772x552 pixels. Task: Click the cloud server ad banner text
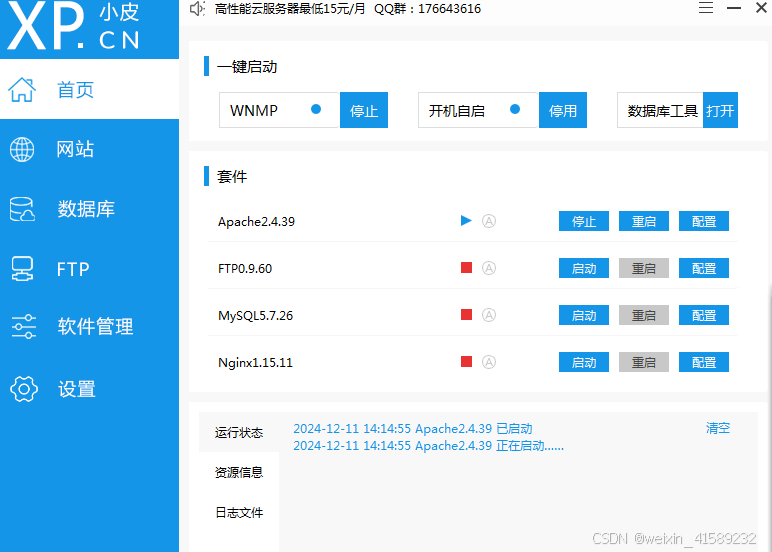pos(348,8)
